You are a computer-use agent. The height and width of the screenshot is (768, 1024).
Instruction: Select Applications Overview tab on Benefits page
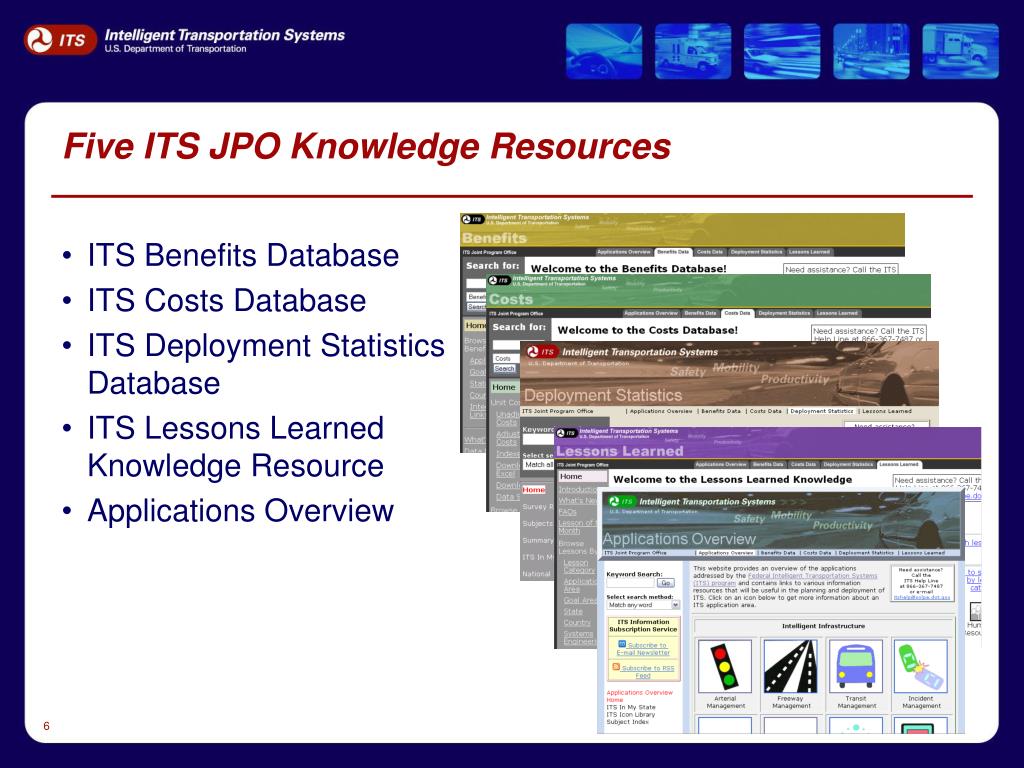[x=624, y=252]
